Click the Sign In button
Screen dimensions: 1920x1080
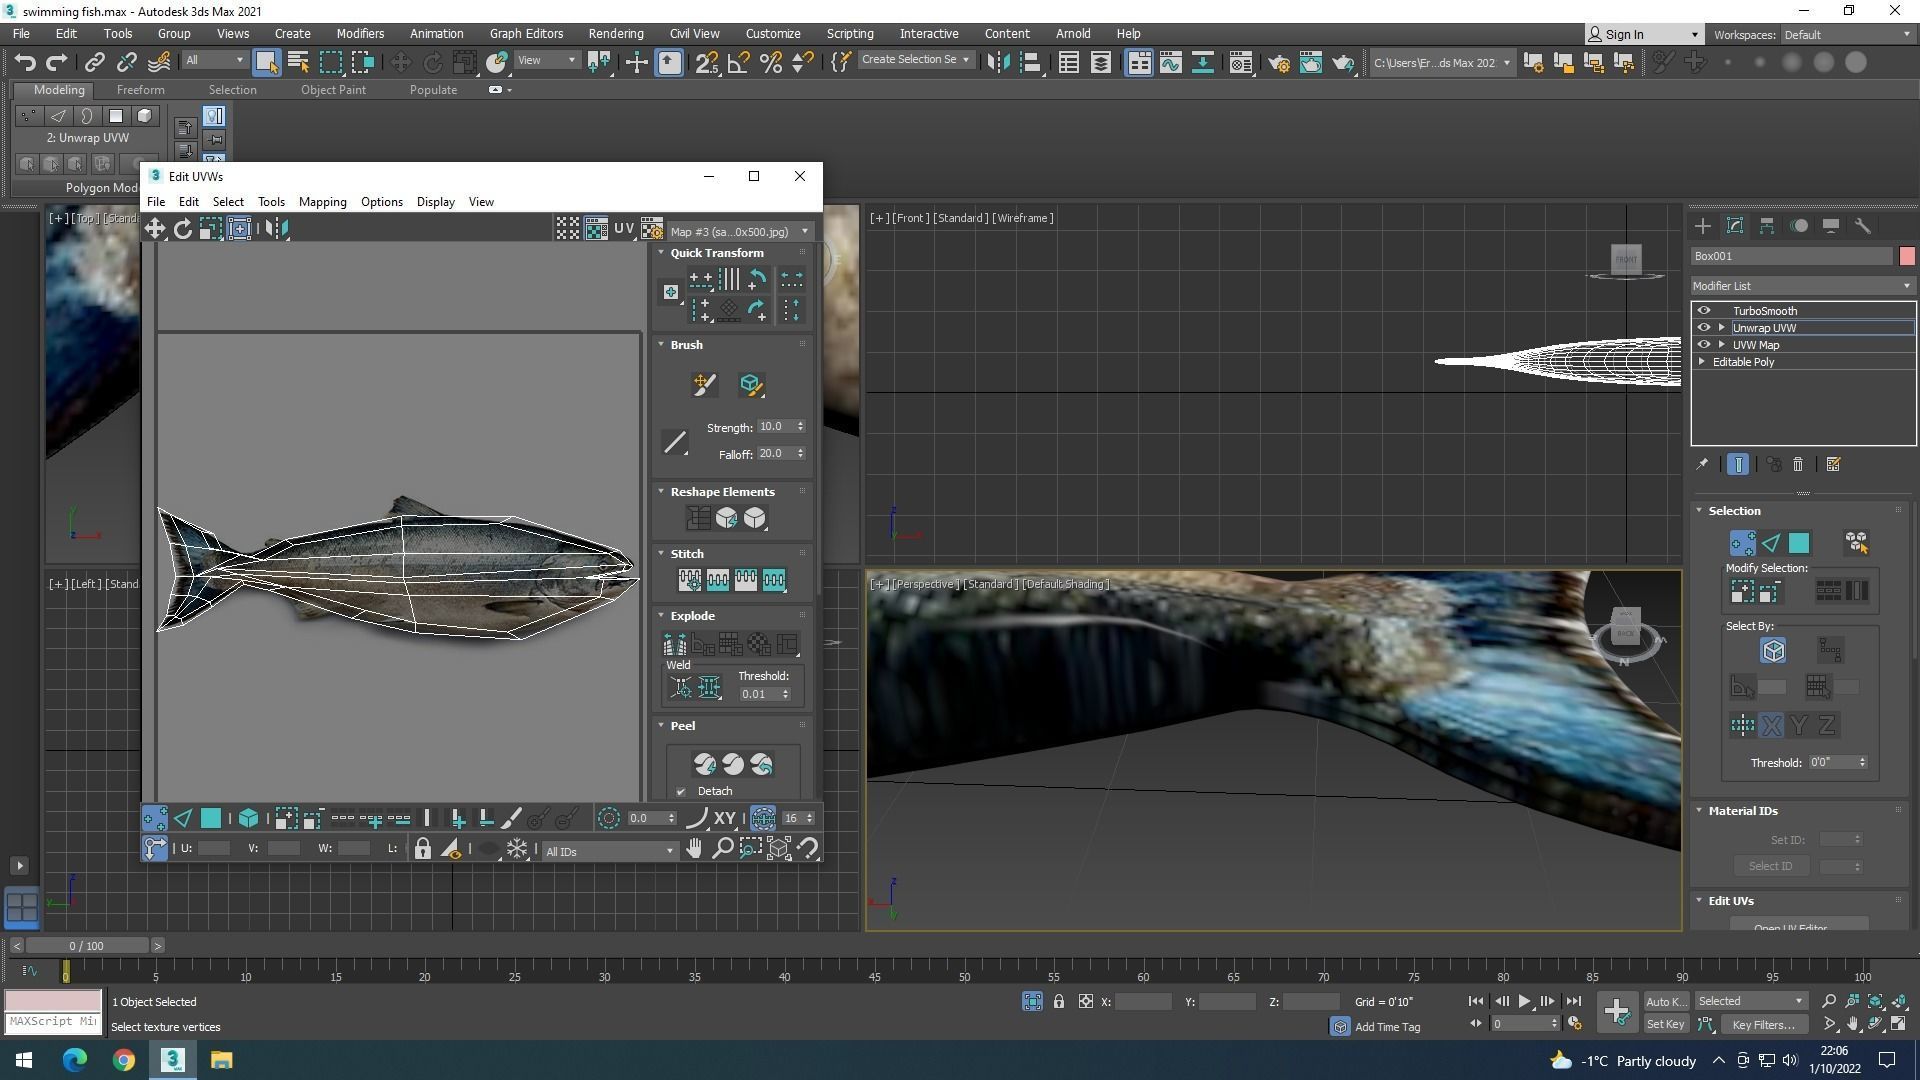tap(1644, 35)
